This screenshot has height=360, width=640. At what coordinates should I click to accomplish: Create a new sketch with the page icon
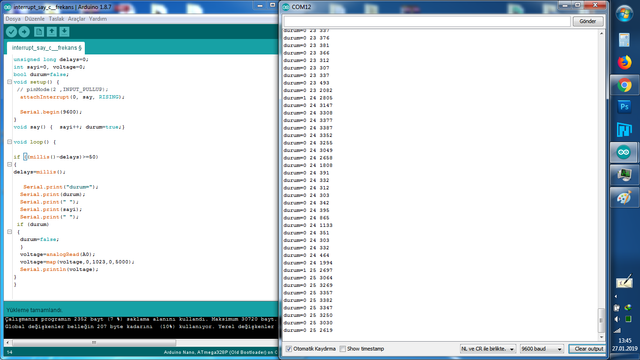tap(39, 31)
